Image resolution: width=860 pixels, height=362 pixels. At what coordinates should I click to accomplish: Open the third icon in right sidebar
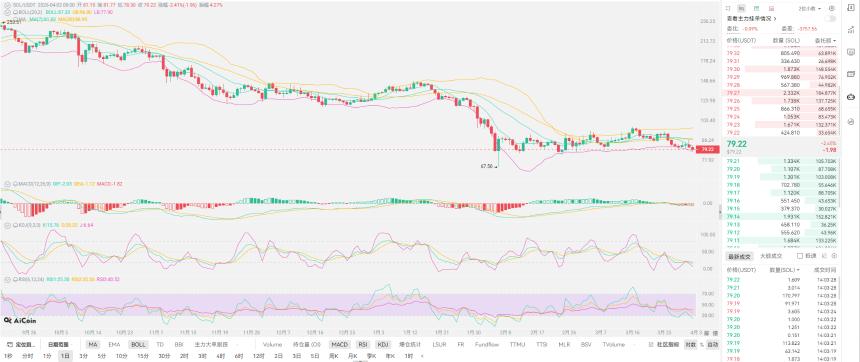click(x=851, y=52)
